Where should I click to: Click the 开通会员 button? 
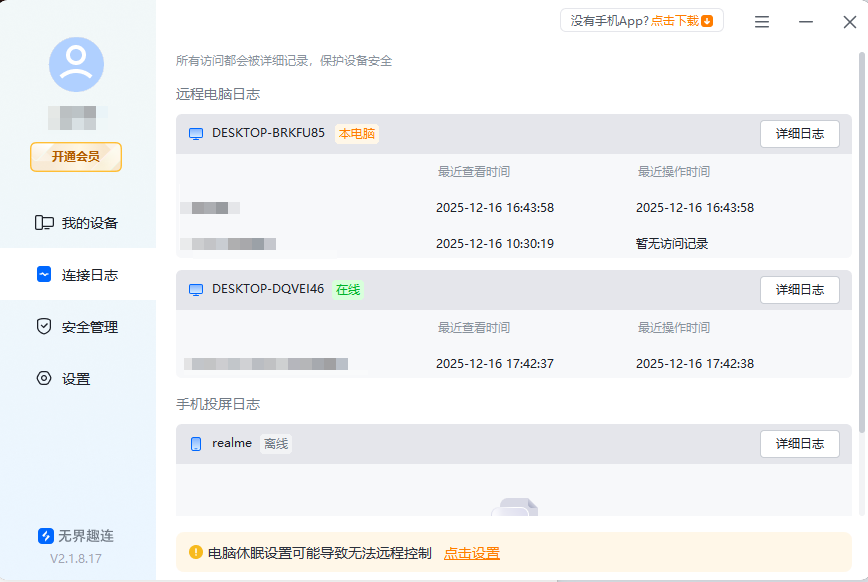[75, 157]
